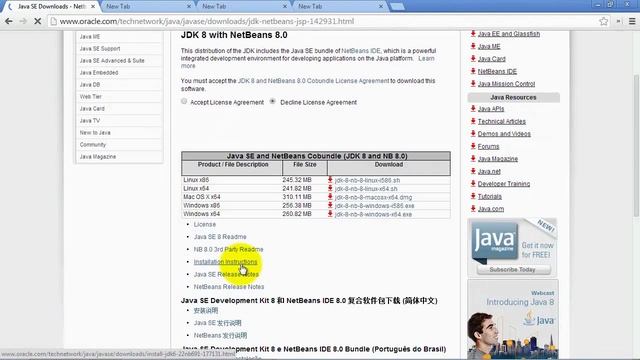Open the Java.net sidebar link

[x=489, y=171]
